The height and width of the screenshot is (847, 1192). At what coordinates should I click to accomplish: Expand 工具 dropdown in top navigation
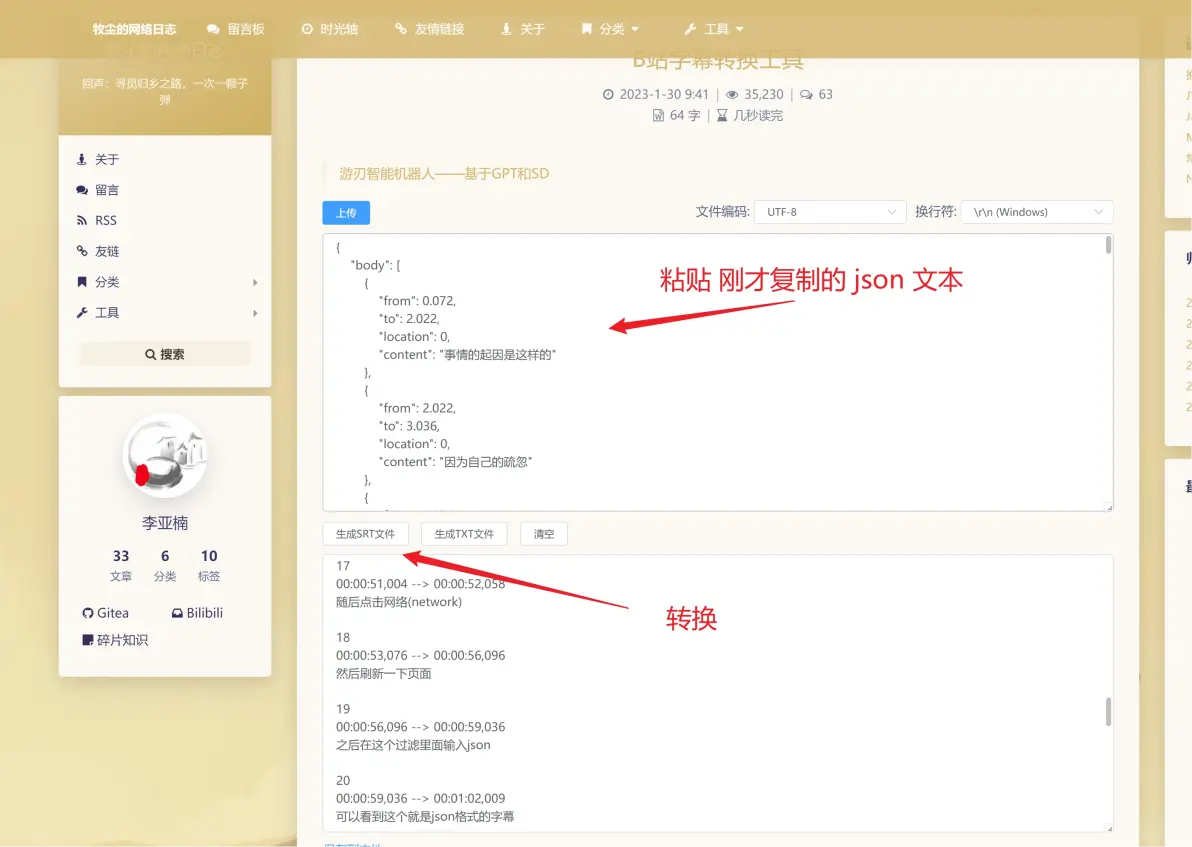click(714, 29)
